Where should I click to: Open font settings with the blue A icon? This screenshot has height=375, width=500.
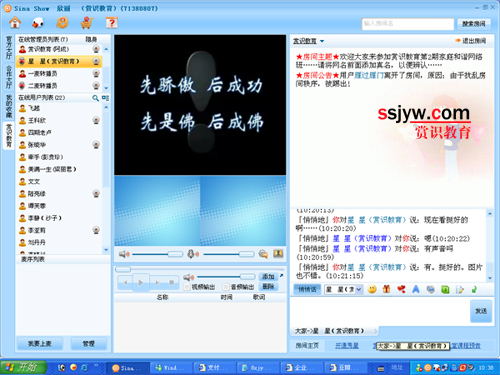pyautogui.click(x=416, y=289)
